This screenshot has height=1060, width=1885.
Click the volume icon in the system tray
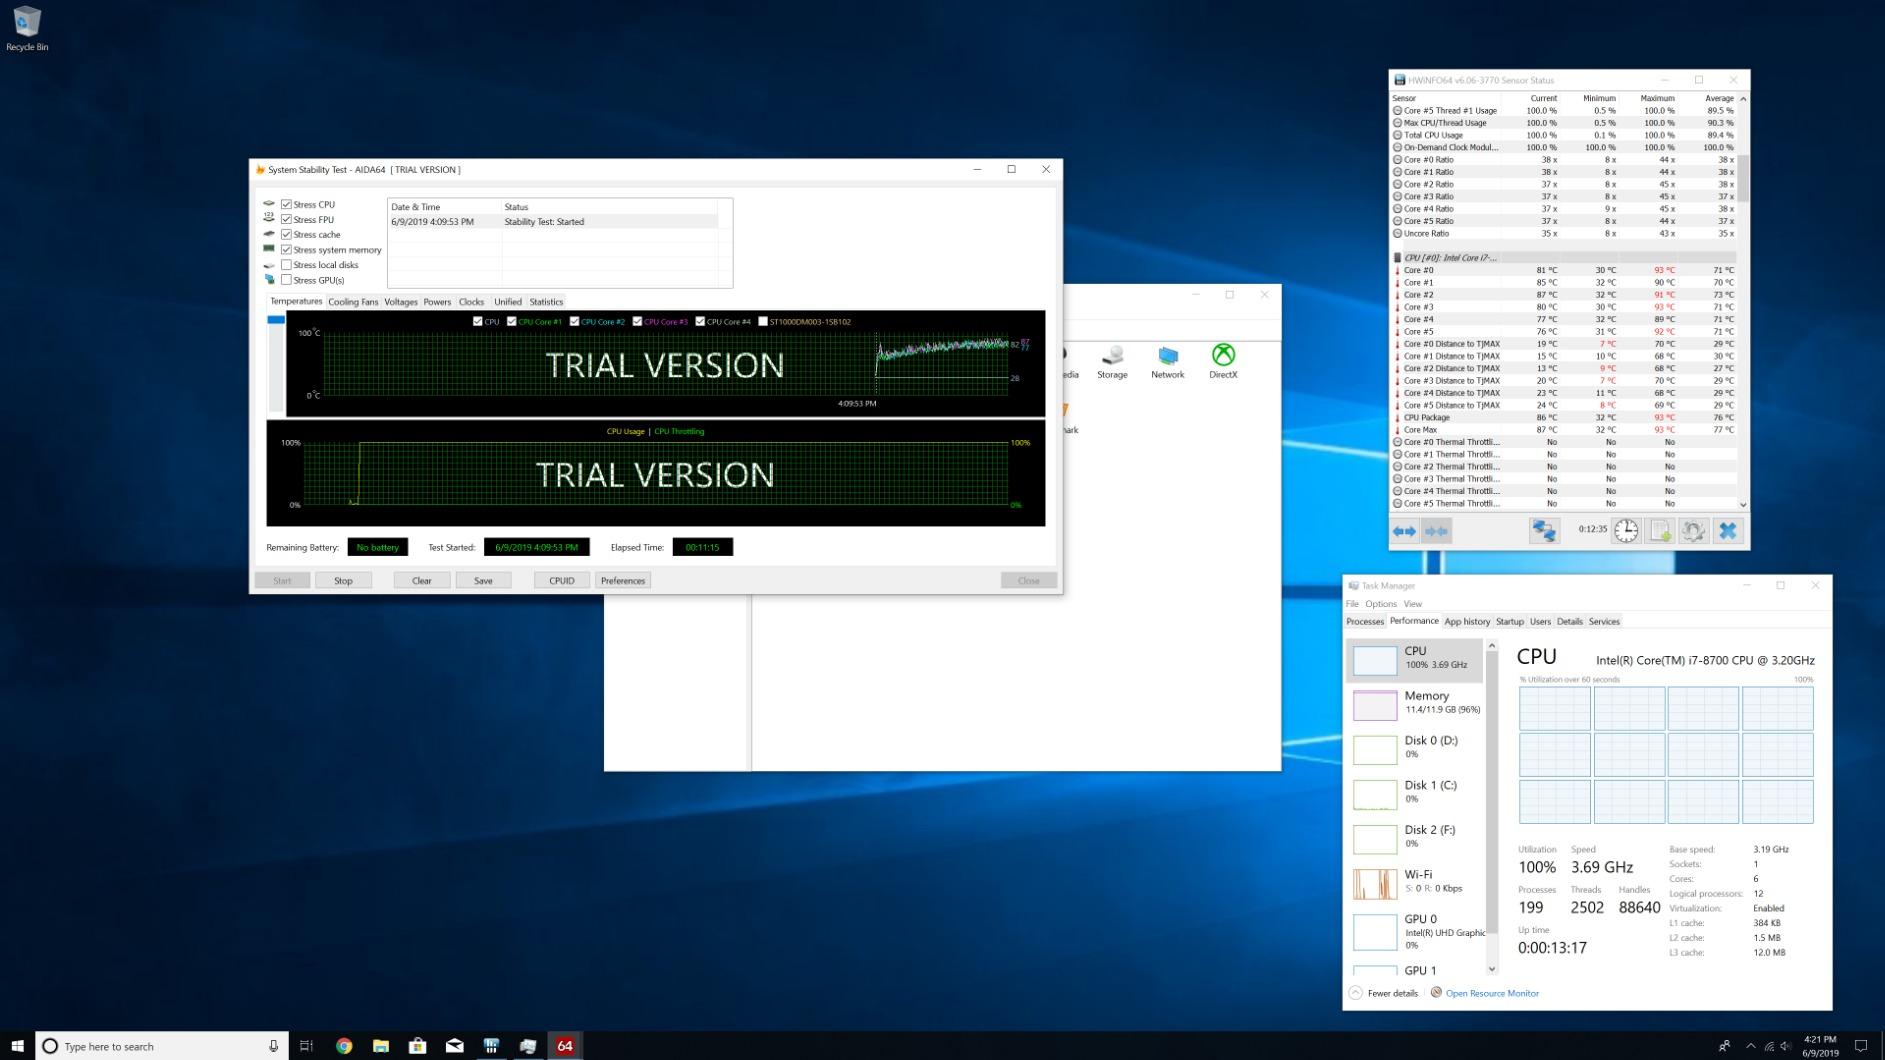click(x=1786, y=1046)
